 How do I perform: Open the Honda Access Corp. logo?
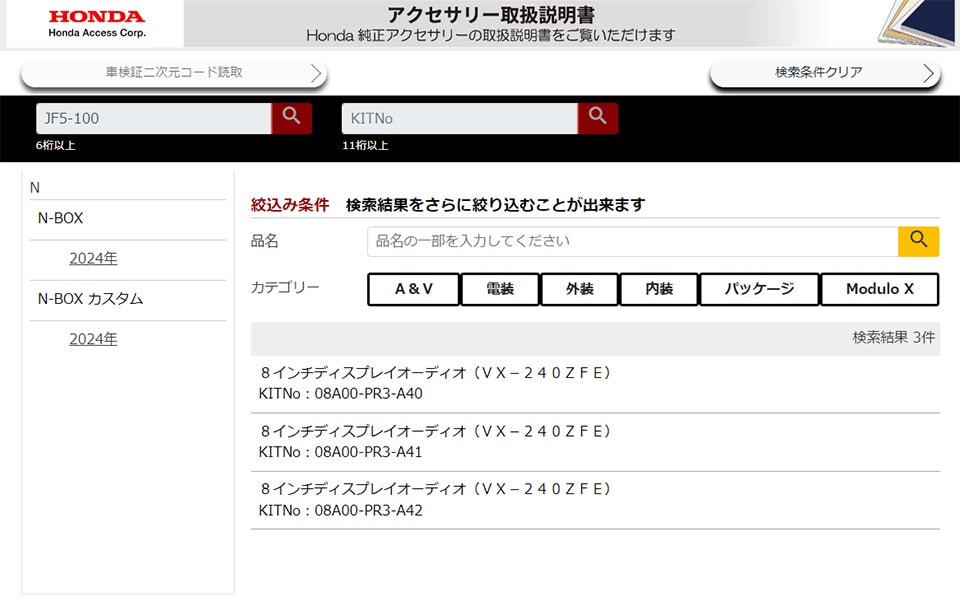coord(97,24)
